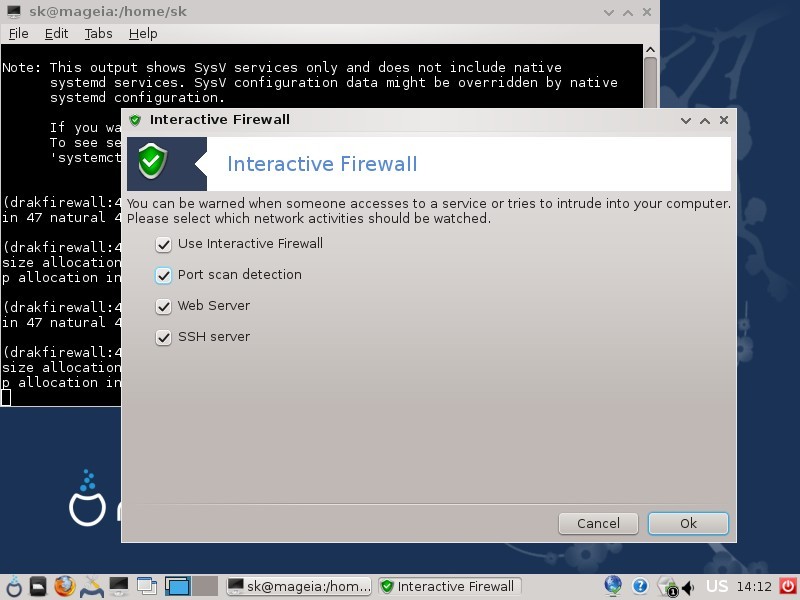
Task: Click 'Please select which network activities' text
Action: pos(309,218)
